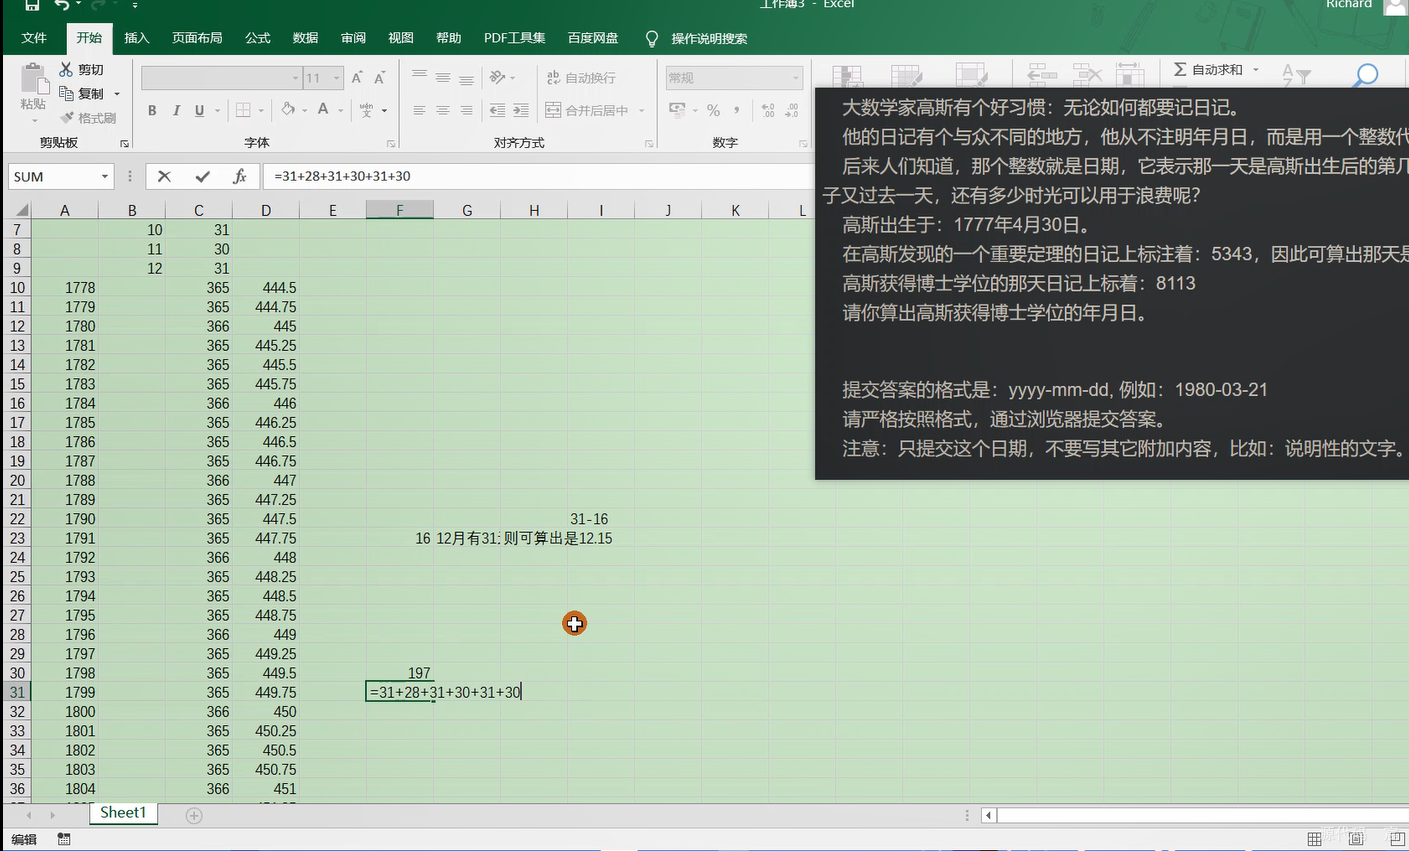Screen dimensions: 1409x851
Task: Toggle underline formatting
Action: (199, 110)
